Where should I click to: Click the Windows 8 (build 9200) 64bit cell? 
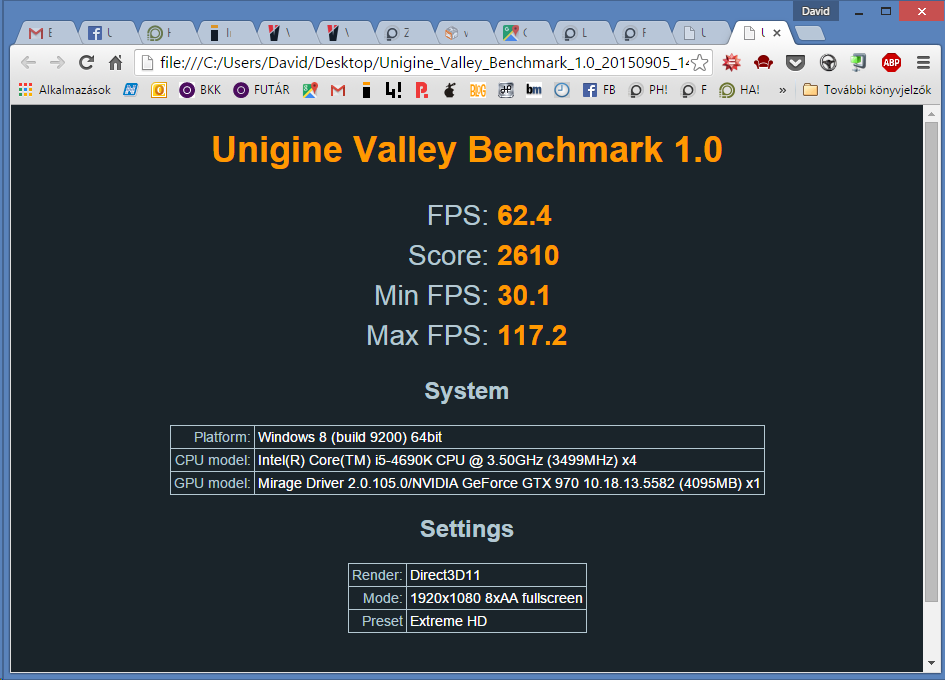(x=509, y=437)
